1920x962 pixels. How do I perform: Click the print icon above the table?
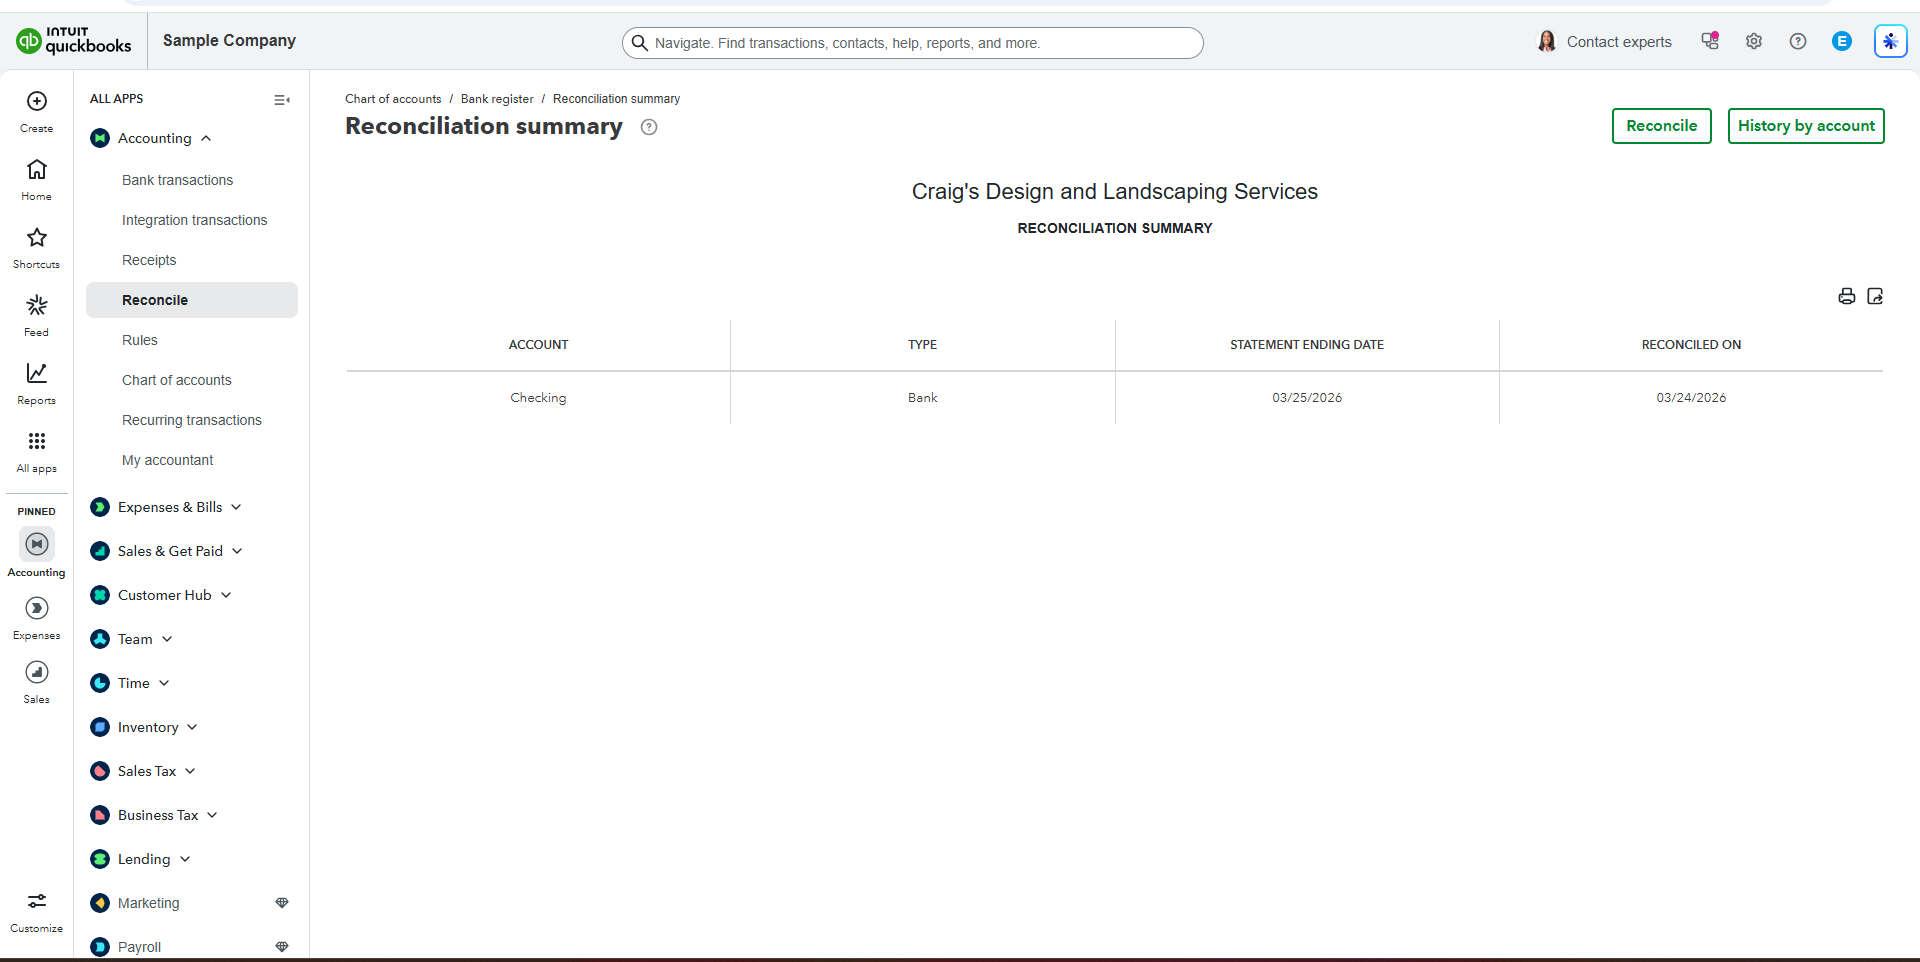click(1847, 296)
